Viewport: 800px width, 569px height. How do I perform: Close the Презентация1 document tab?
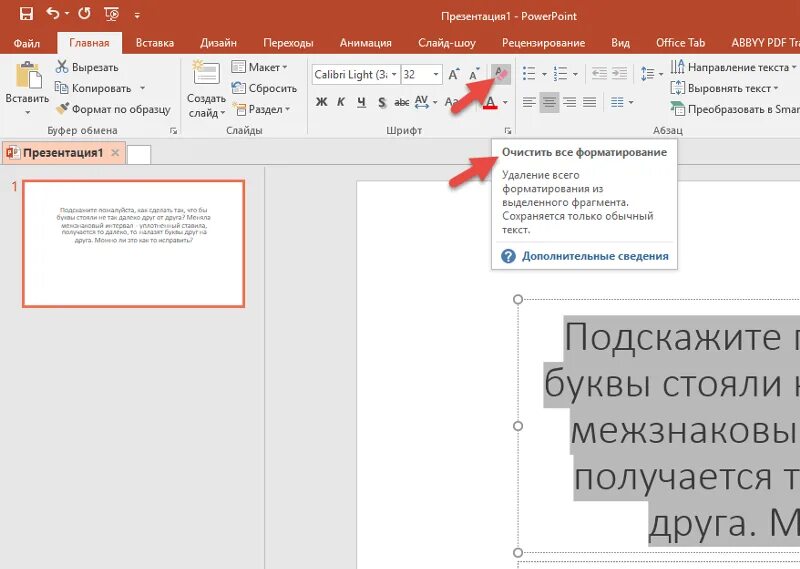(x=115, y=152)
